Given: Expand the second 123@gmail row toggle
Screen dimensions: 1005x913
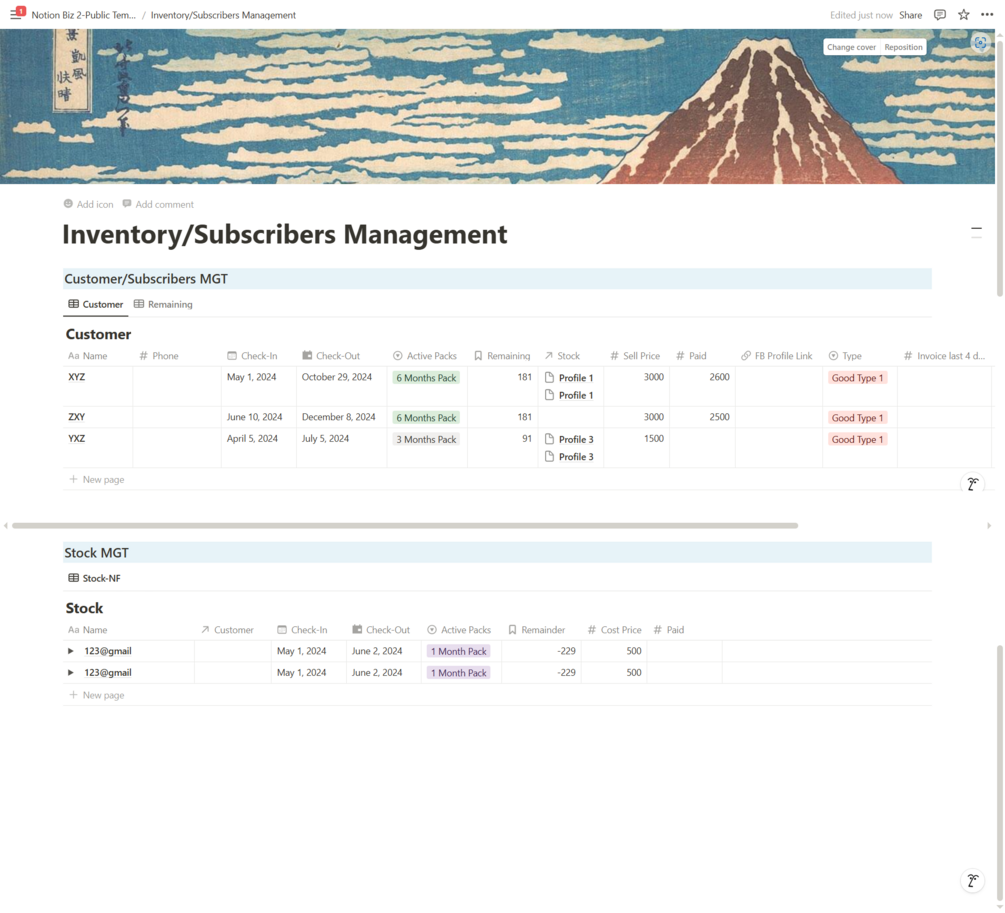Looking at the screenshot, I should point(71,673).
